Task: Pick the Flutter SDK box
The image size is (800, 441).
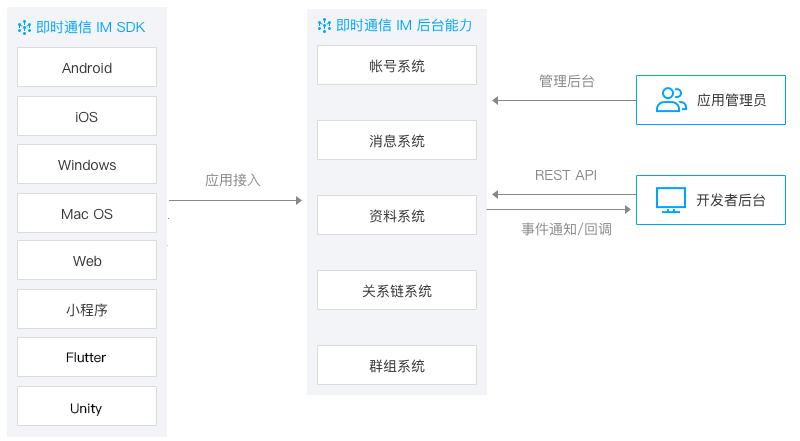Action: pos(87,357)
